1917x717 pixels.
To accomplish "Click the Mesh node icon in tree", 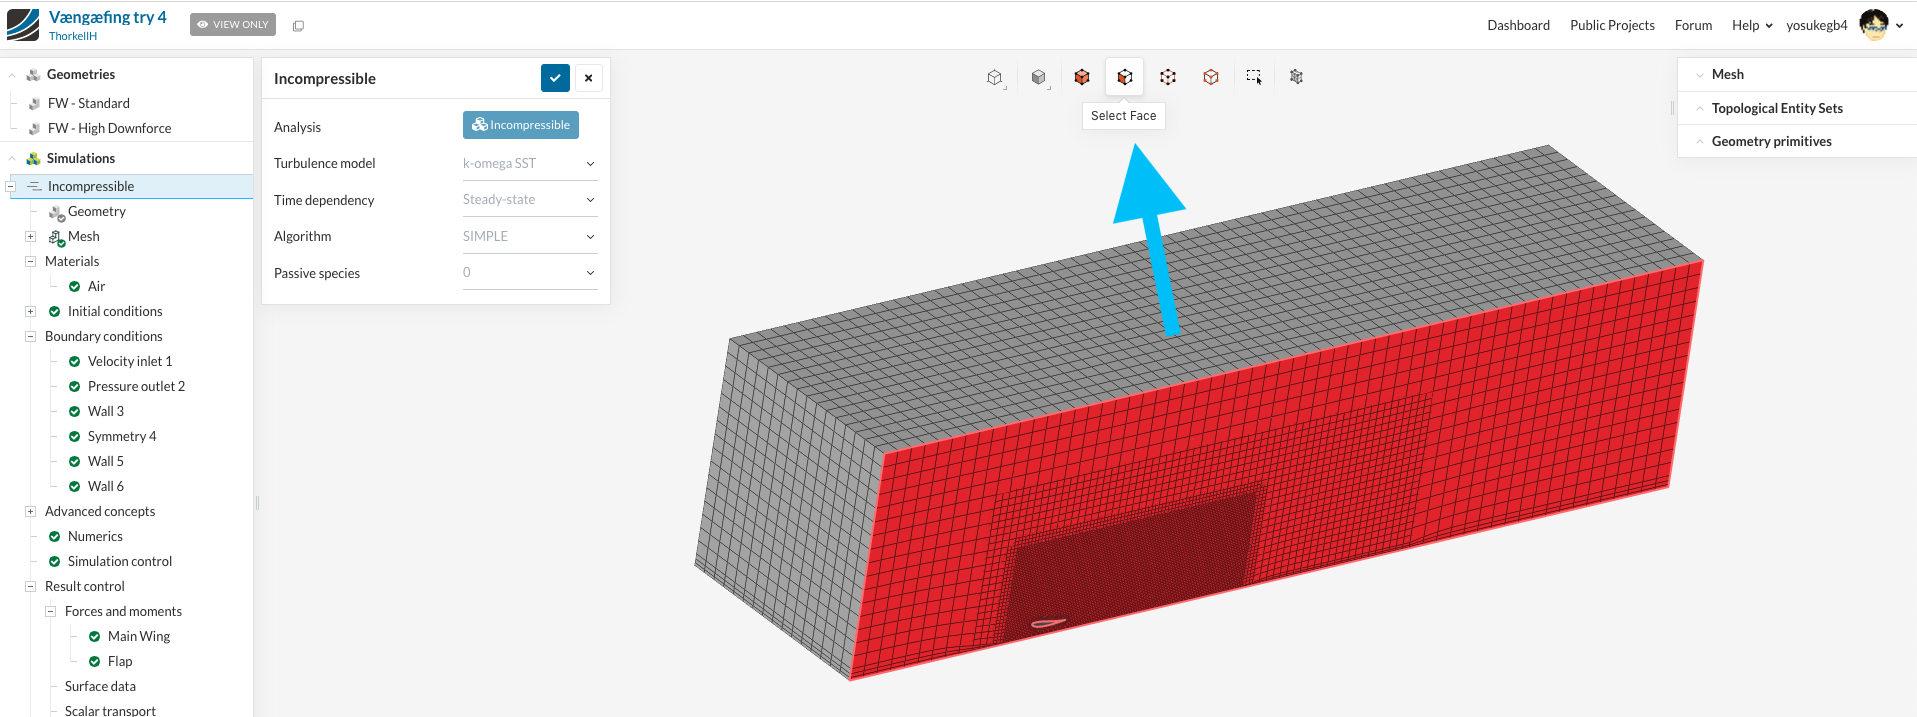I will [x=57, y=238].
